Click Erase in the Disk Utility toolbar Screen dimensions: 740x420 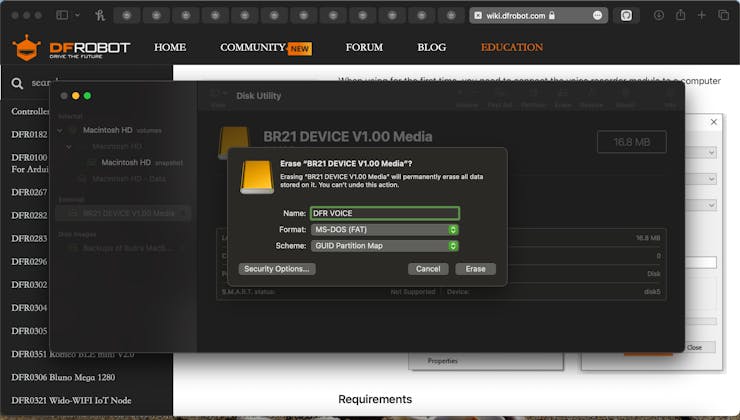coord(563,98)
